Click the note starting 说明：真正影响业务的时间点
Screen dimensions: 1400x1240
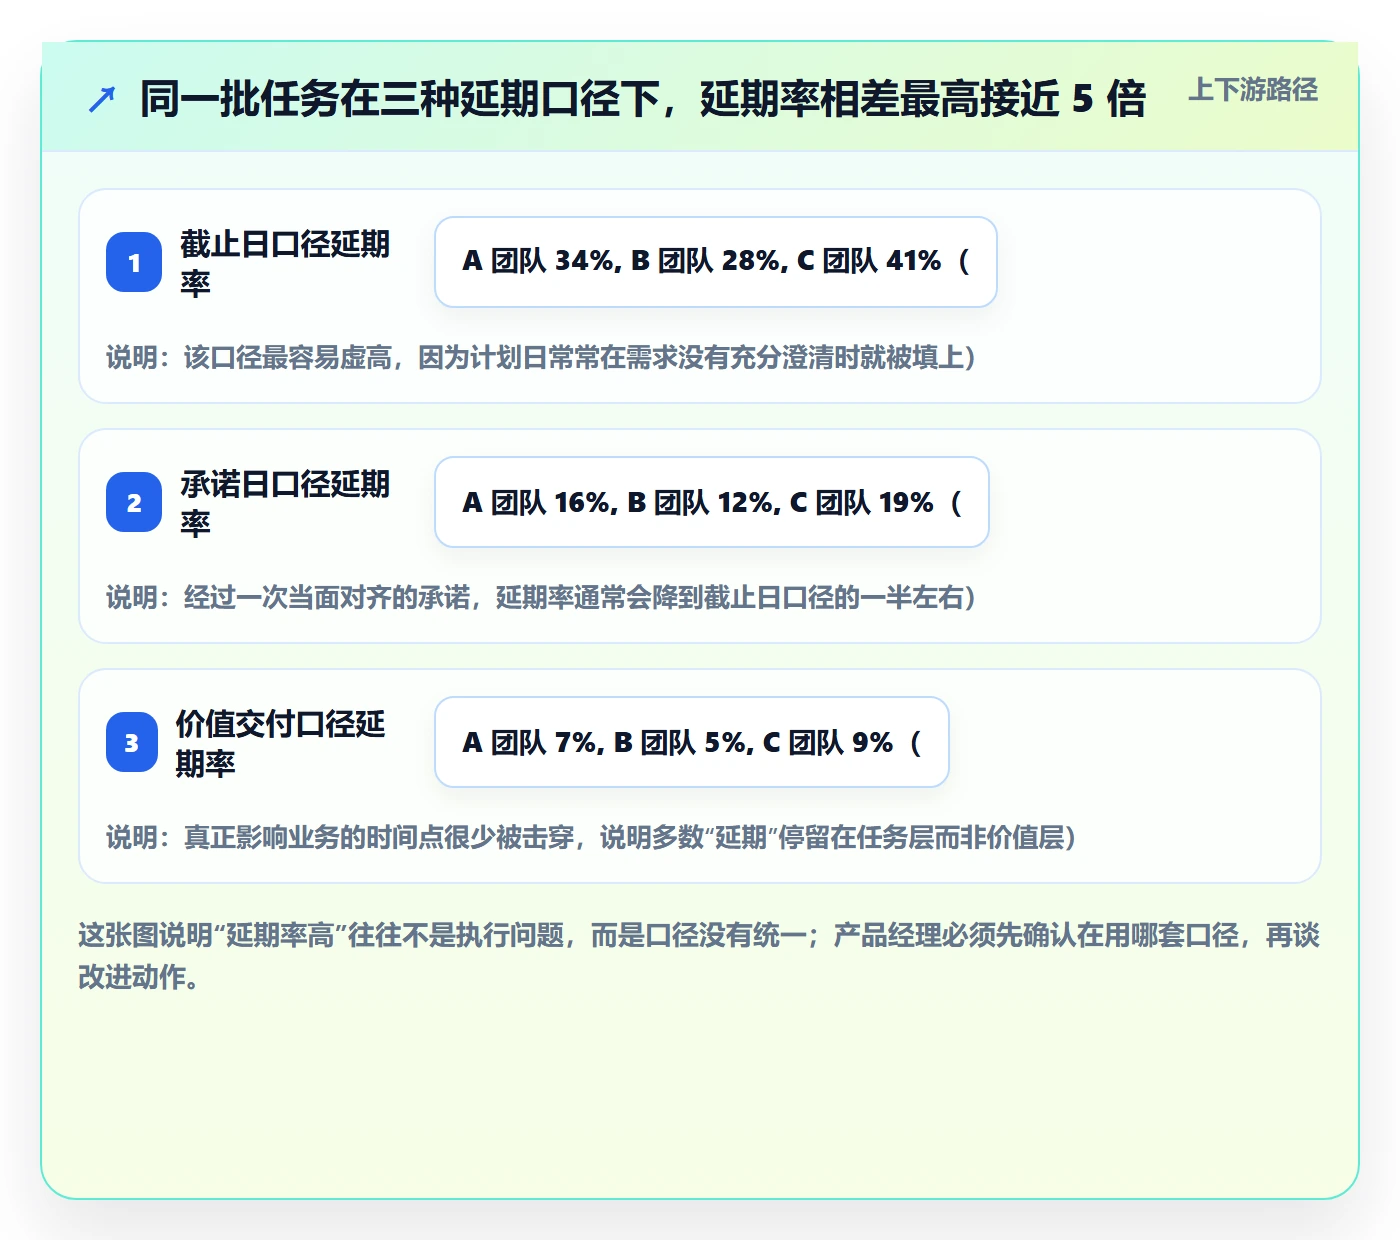pyautogui.click(x=591, y=837)
